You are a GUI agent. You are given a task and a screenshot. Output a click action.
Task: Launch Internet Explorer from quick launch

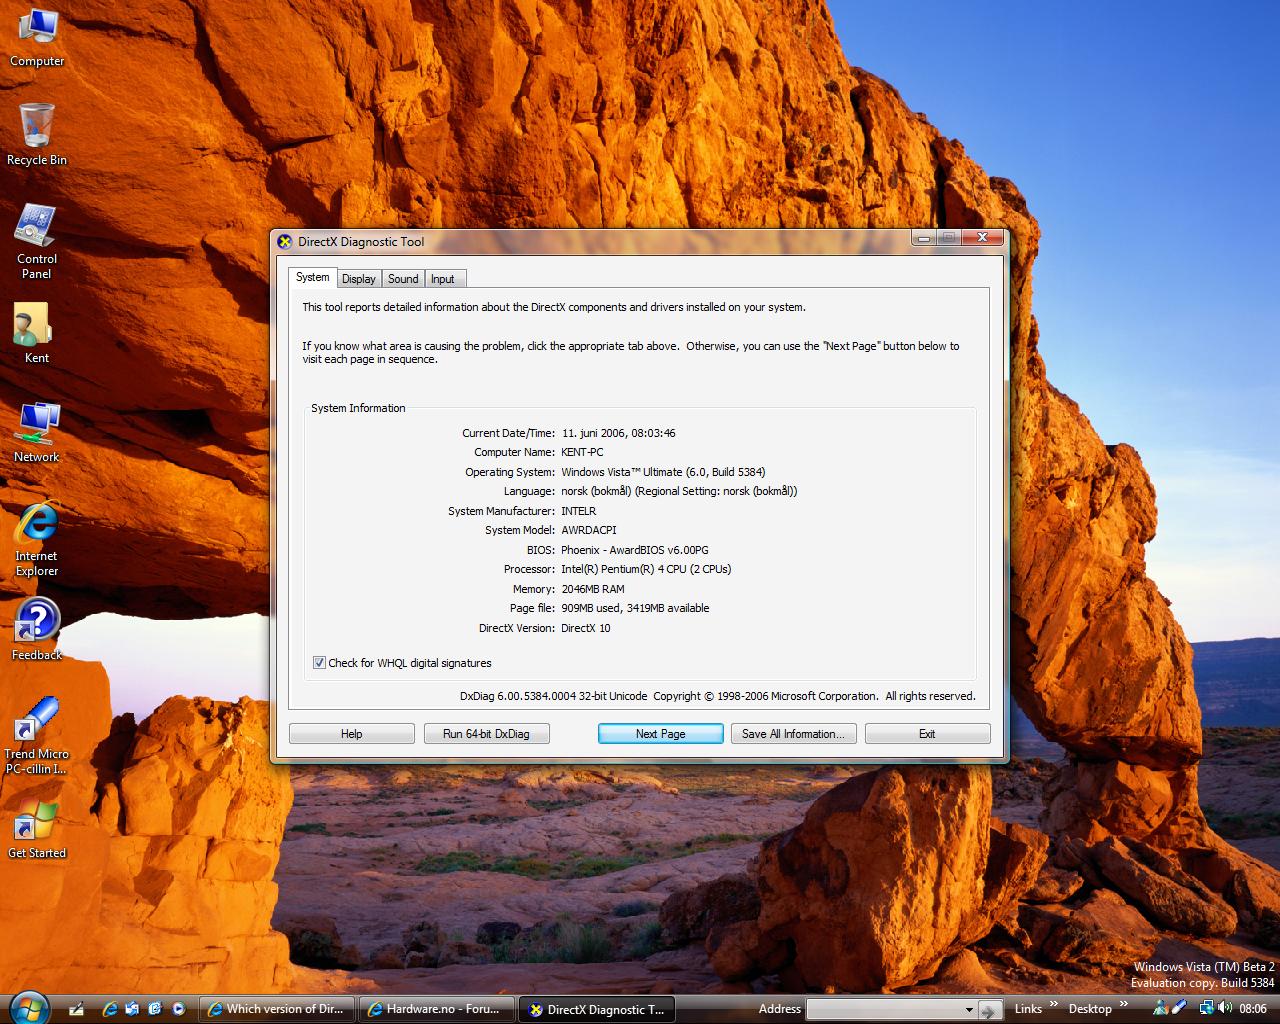pyautogui.click(x=110, y=1009)
